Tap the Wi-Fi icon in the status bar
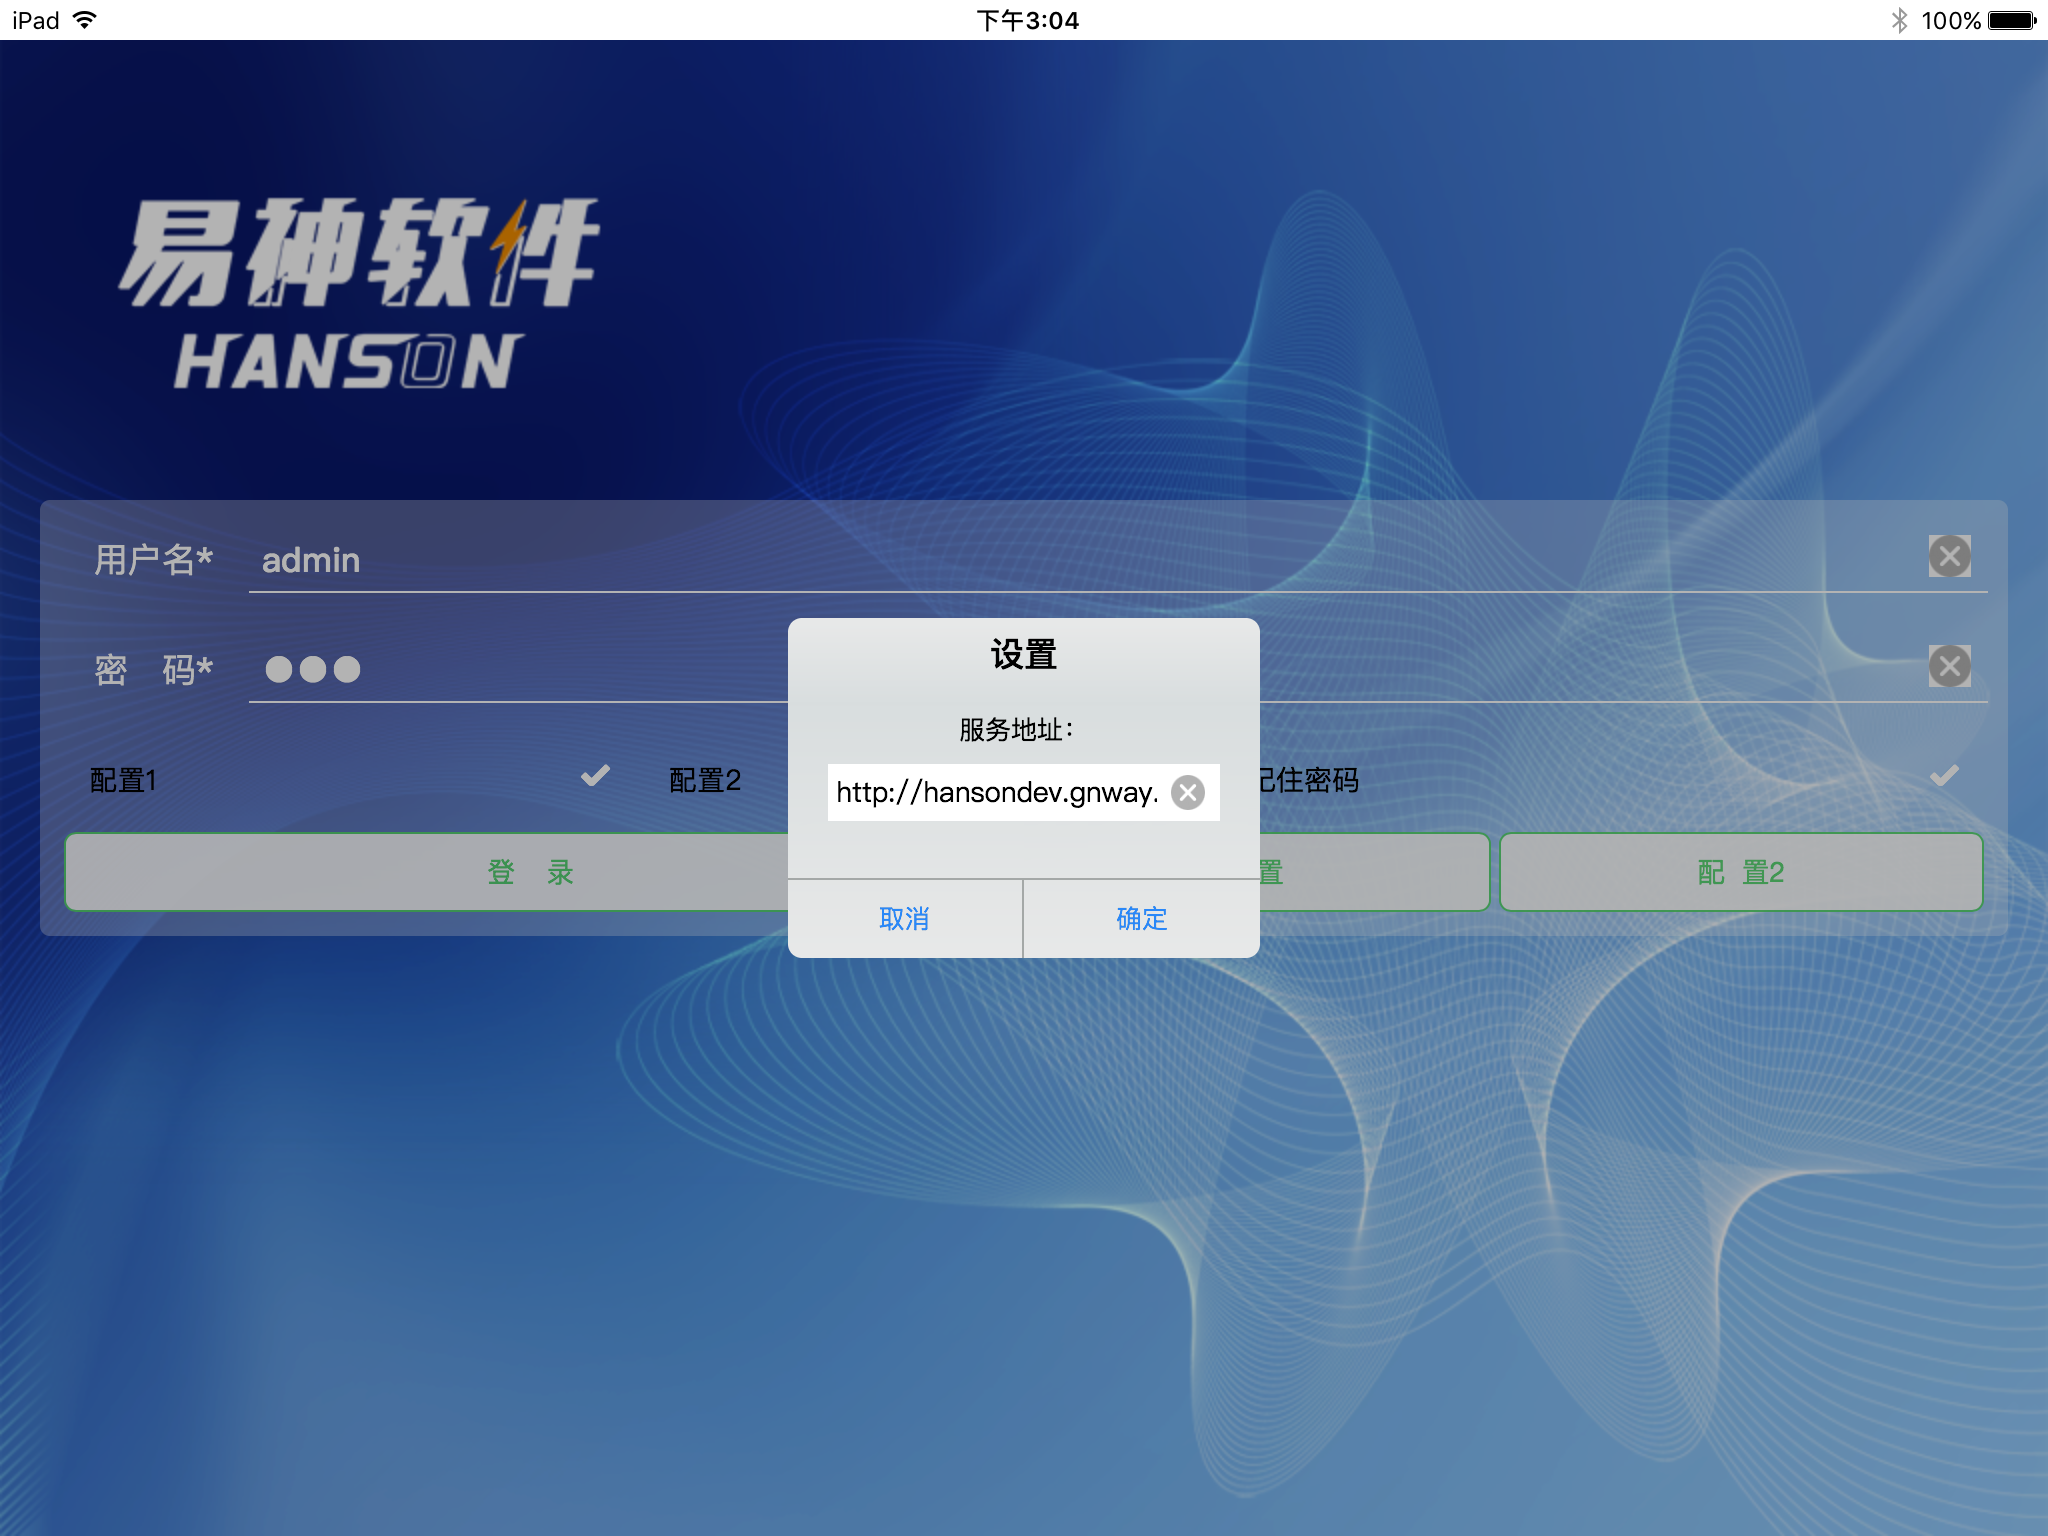The height and width of the screenshot is (1536, 2048). pyautogui.click(x=86, y=20)
